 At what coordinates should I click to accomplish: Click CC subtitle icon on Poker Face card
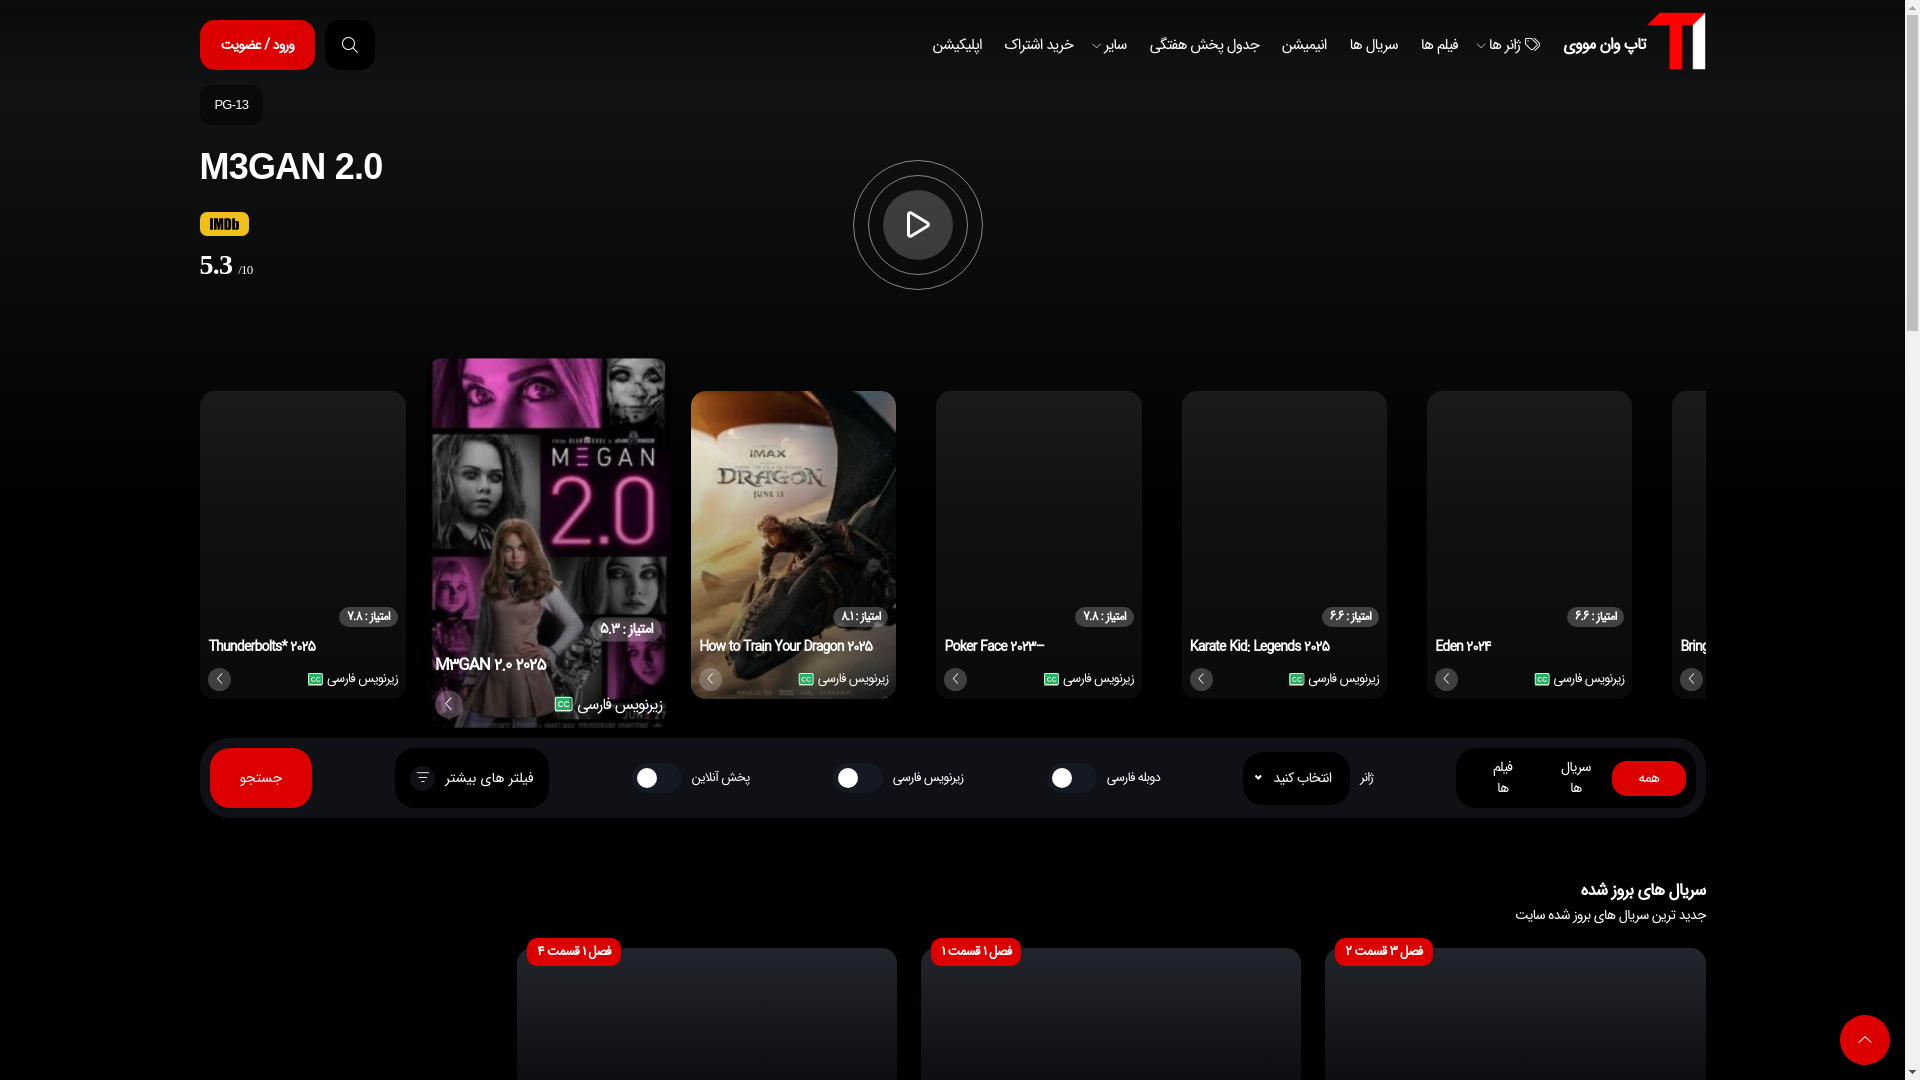(1052, 680)
